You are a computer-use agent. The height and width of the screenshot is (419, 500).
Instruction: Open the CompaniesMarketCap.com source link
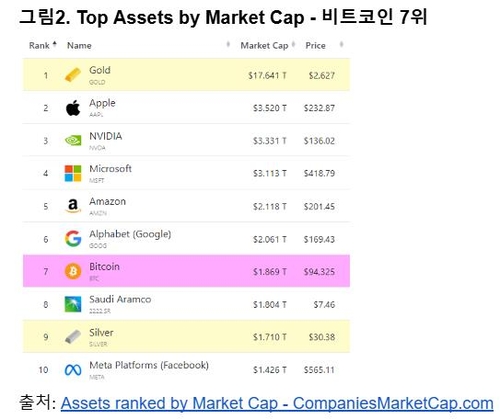(x=277, y=403)
